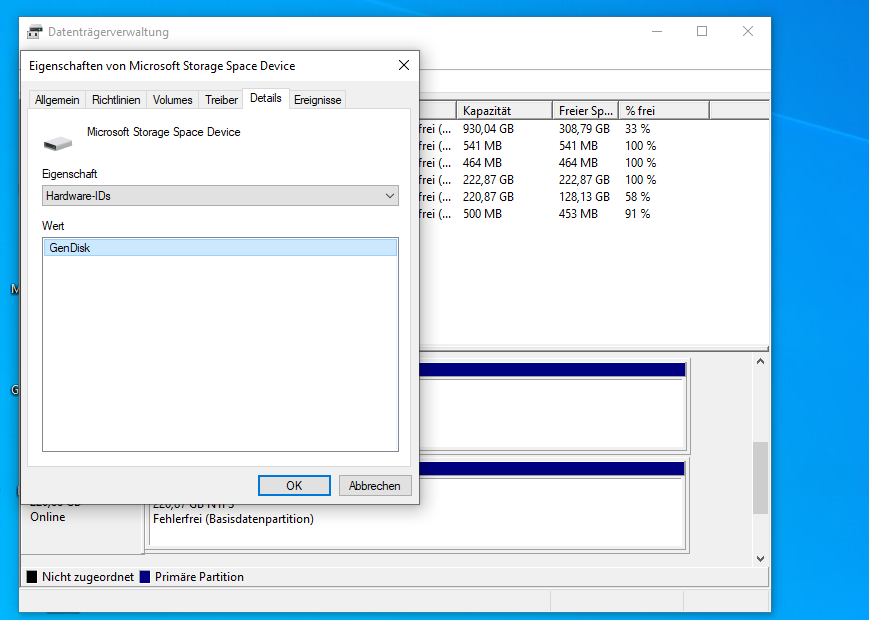869x620 pixels.
Task: Click the Datenträgerverwaltung title bar icon
Action: tap(34, 32)
